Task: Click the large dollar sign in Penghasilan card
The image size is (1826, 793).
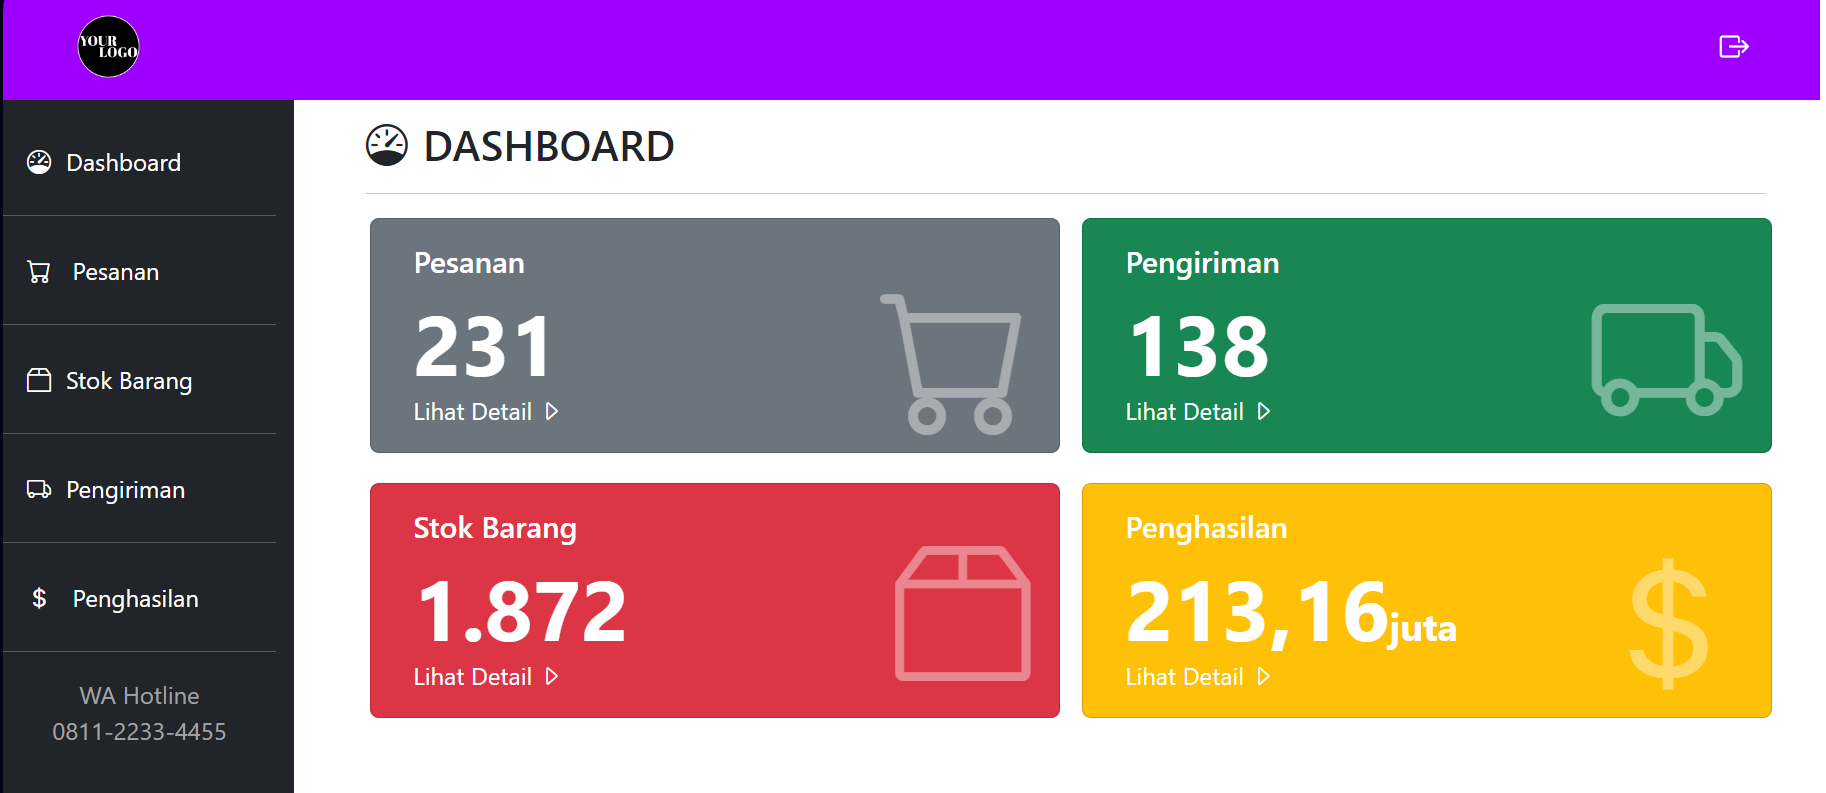Action: coord(1669,624)
